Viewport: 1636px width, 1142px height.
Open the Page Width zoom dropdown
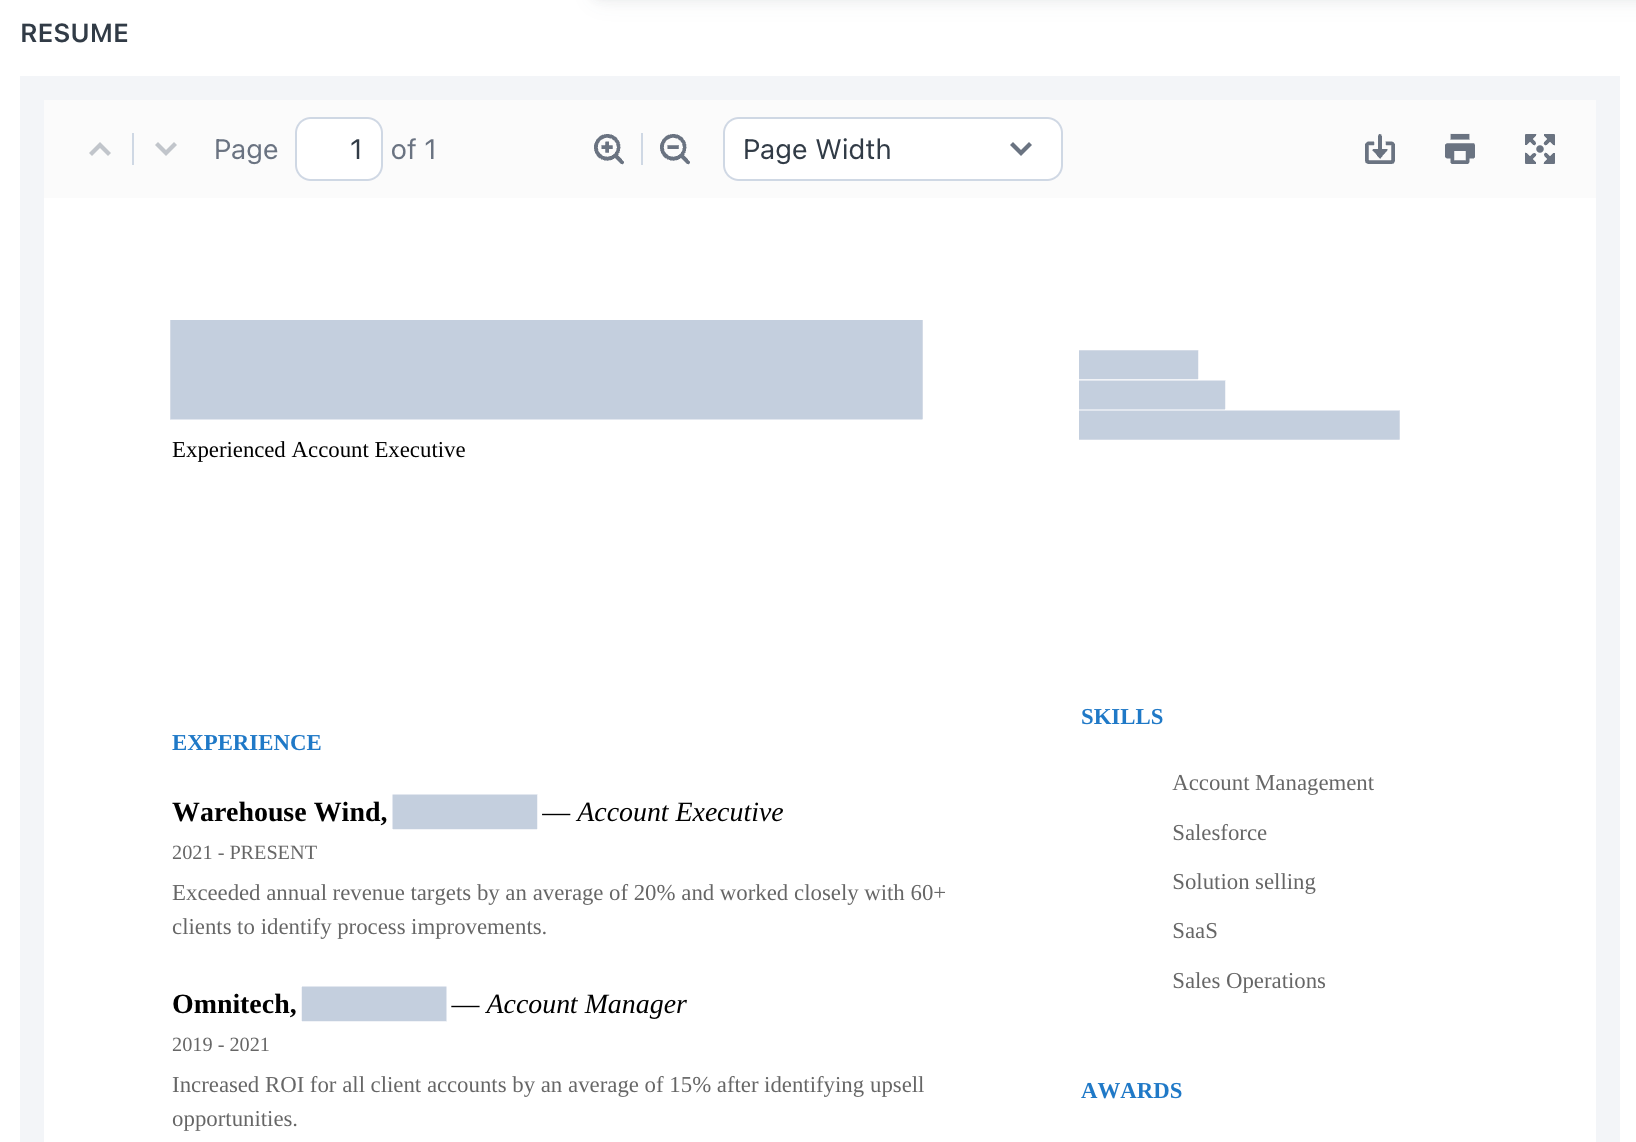892,148
